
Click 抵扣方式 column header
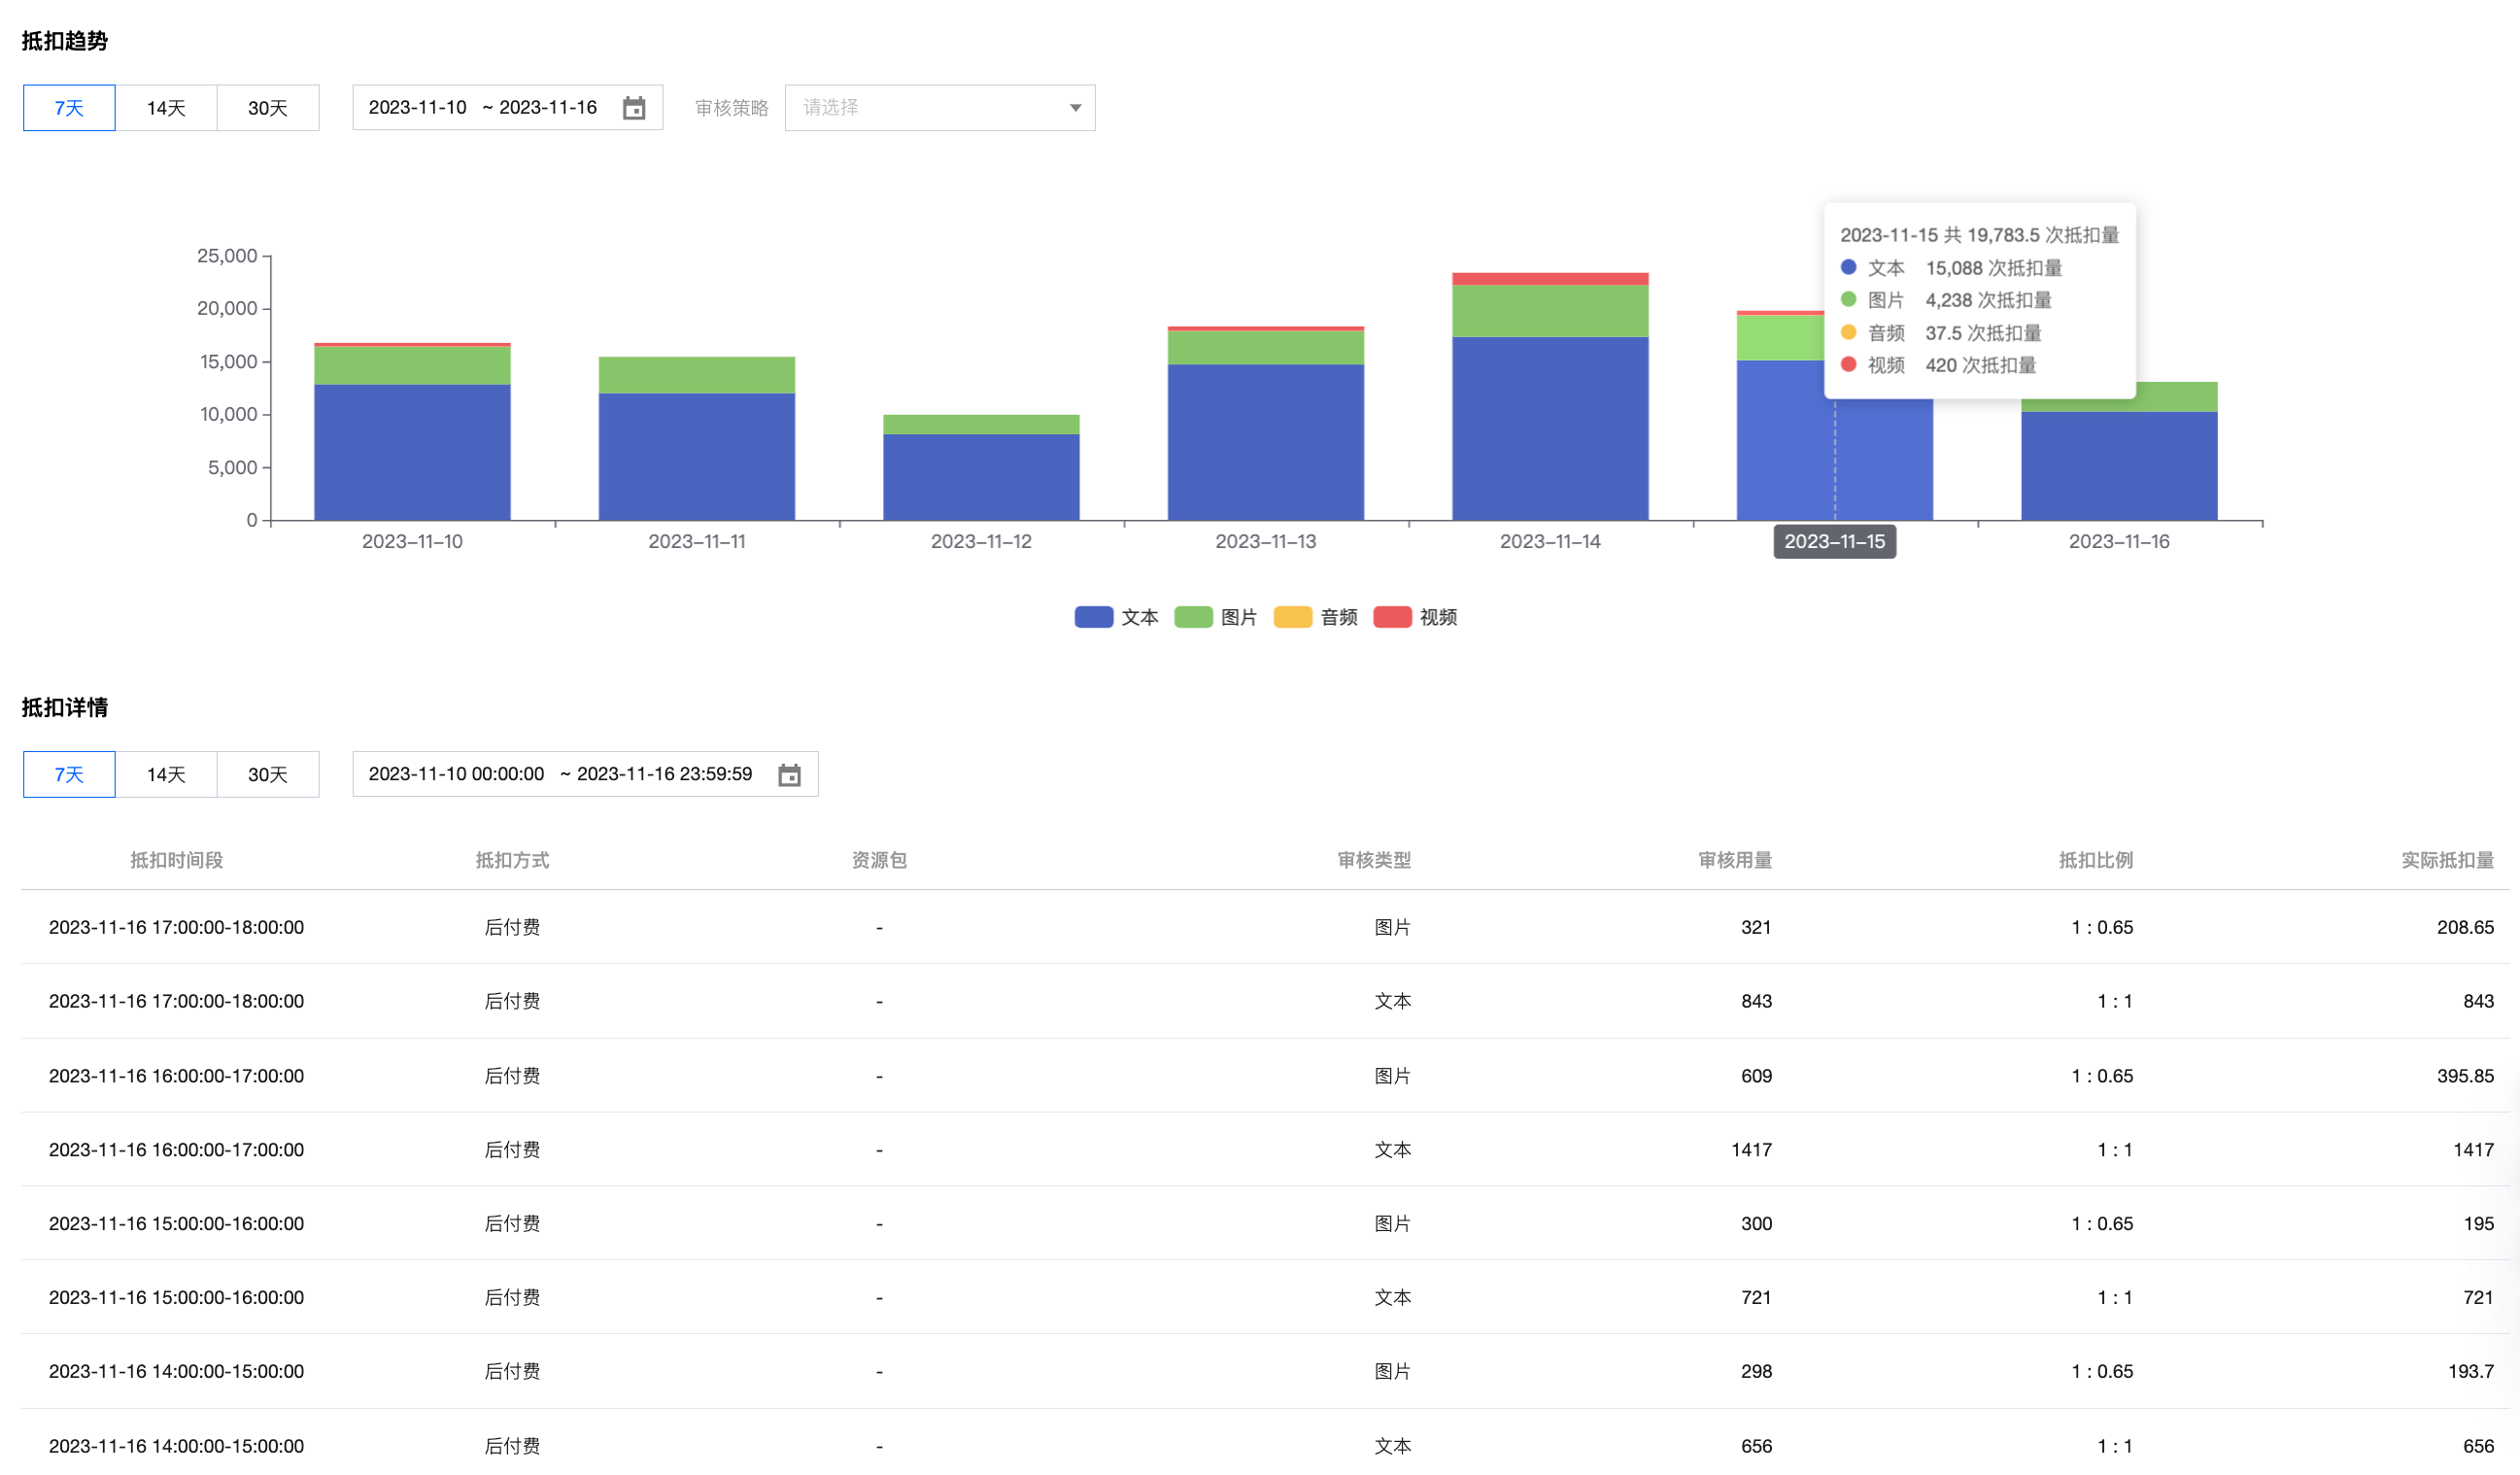coord(512,861)
